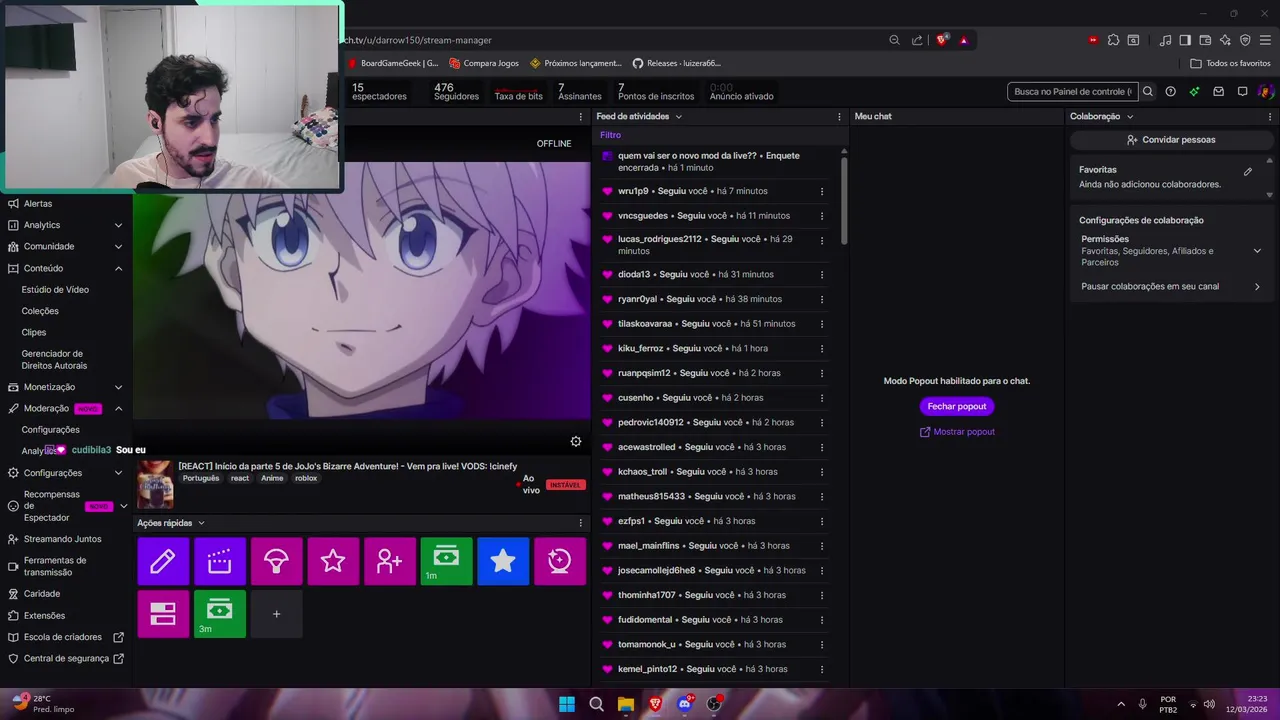1280x720 pixels.
Task: Click the browser share page icon
Action: pos(917,40)
